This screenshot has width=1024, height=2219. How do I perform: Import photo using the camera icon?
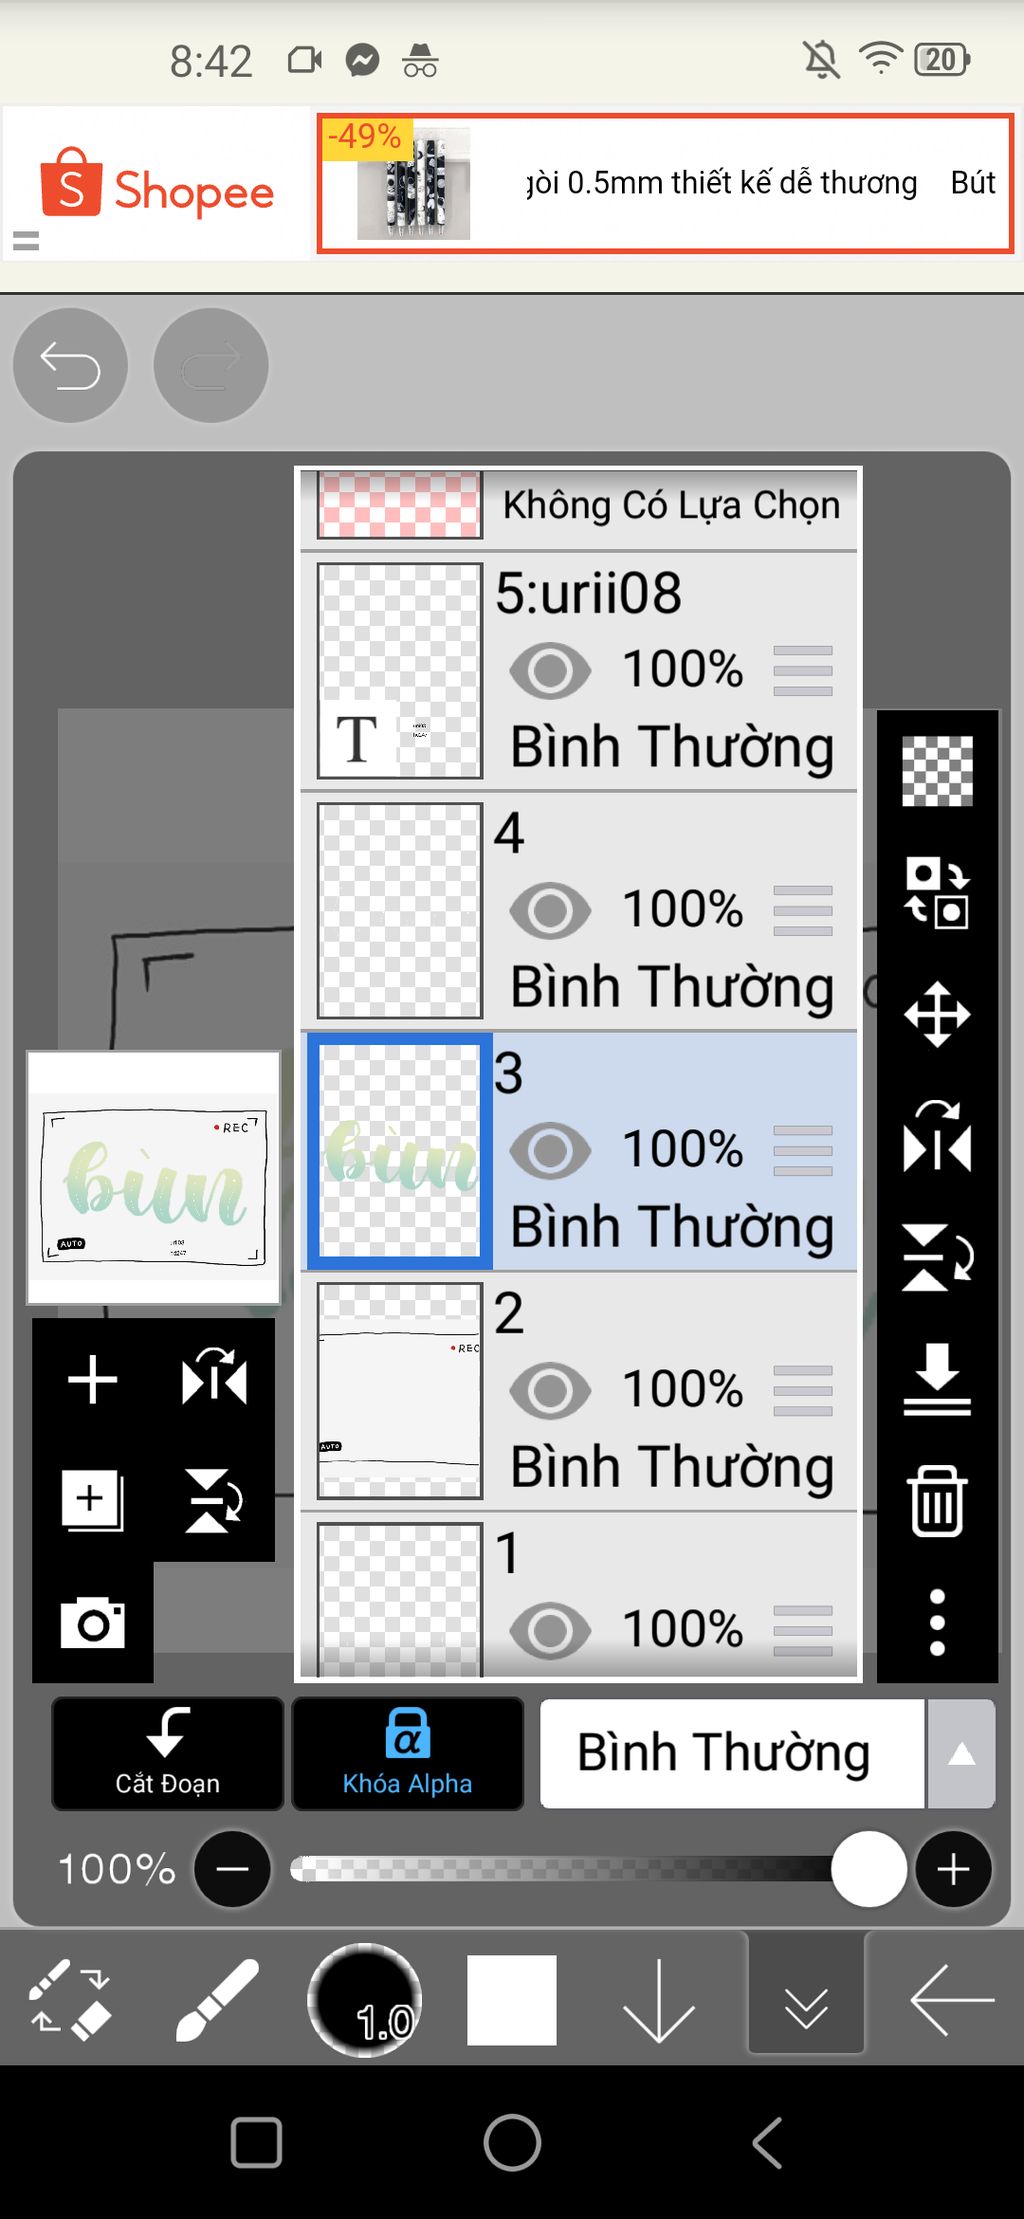point(93,1622)
